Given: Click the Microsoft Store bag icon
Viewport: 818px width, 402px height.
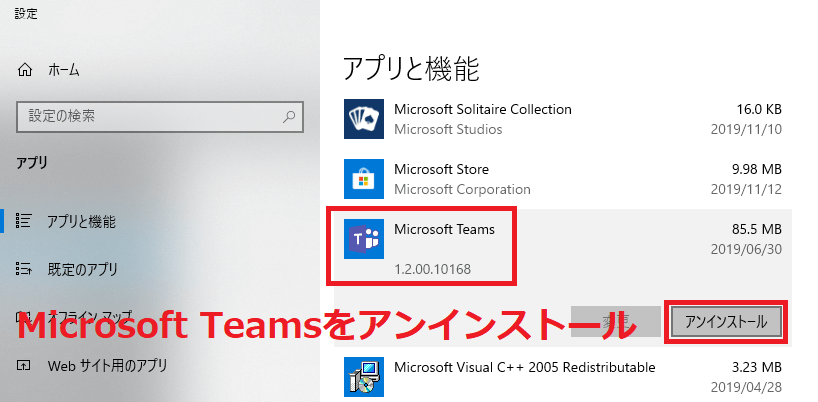Looking at the screenshot, I should click(x=364, y=179).
